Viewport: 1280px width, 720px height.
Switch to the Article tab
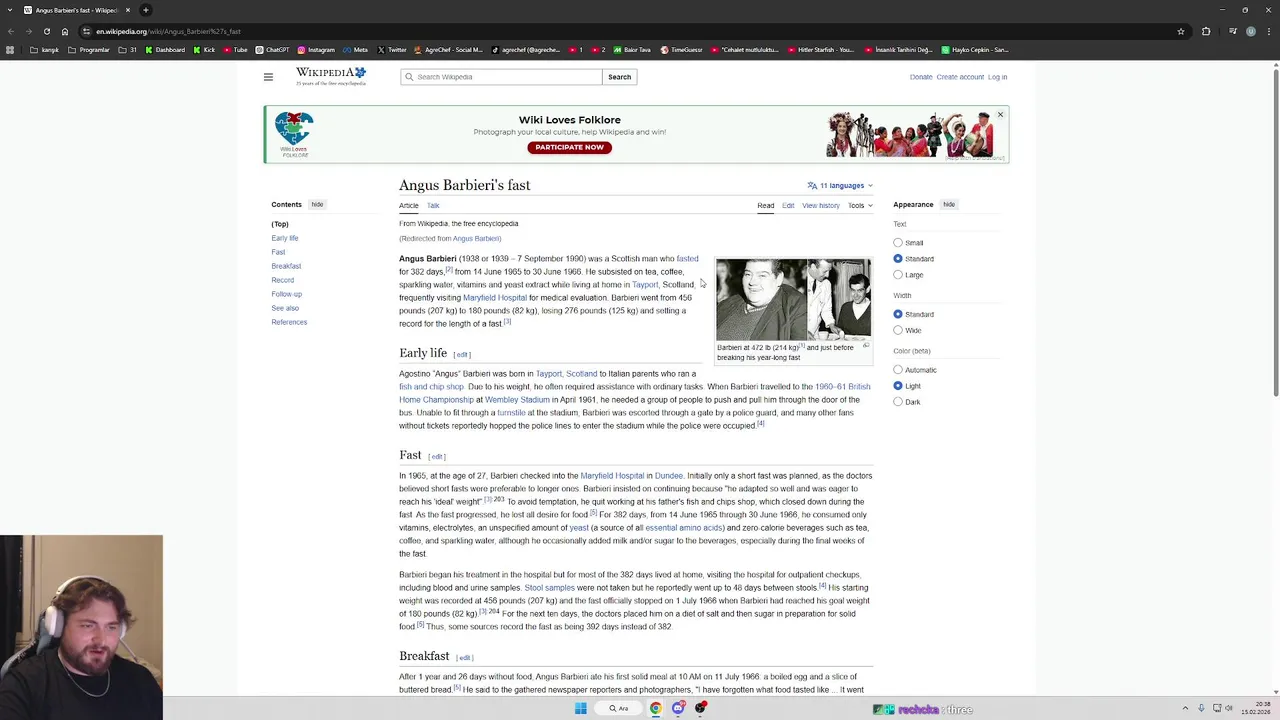[x=409, y=206]
